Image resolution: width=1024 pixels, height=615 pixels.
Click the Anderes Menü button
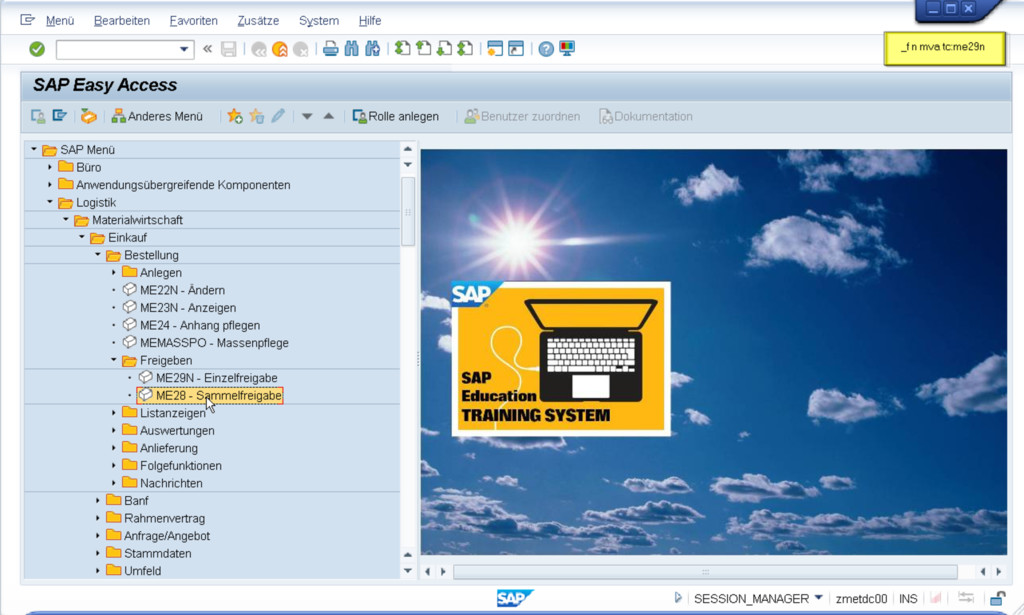point(157,116)
